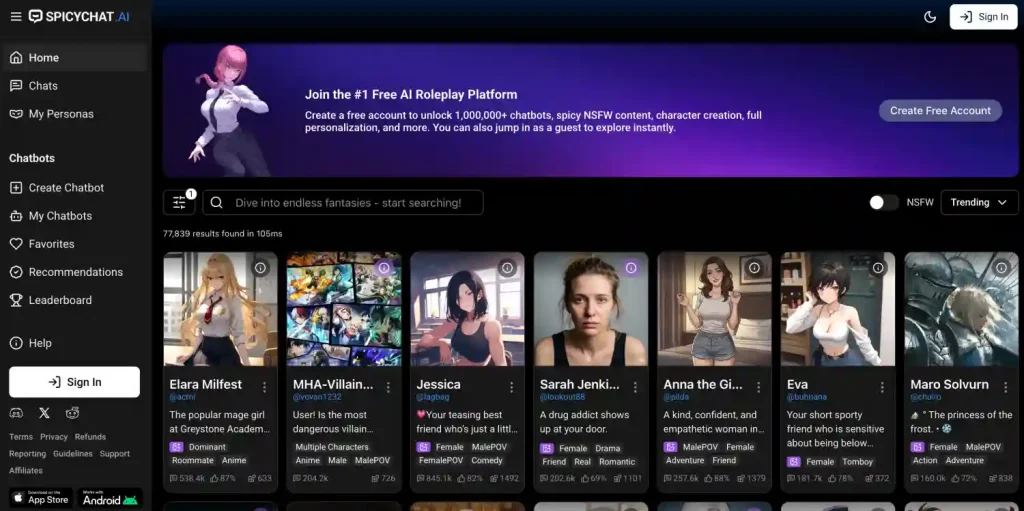
Task: Open the Discord icon link
Action: [x=16, y=412]
